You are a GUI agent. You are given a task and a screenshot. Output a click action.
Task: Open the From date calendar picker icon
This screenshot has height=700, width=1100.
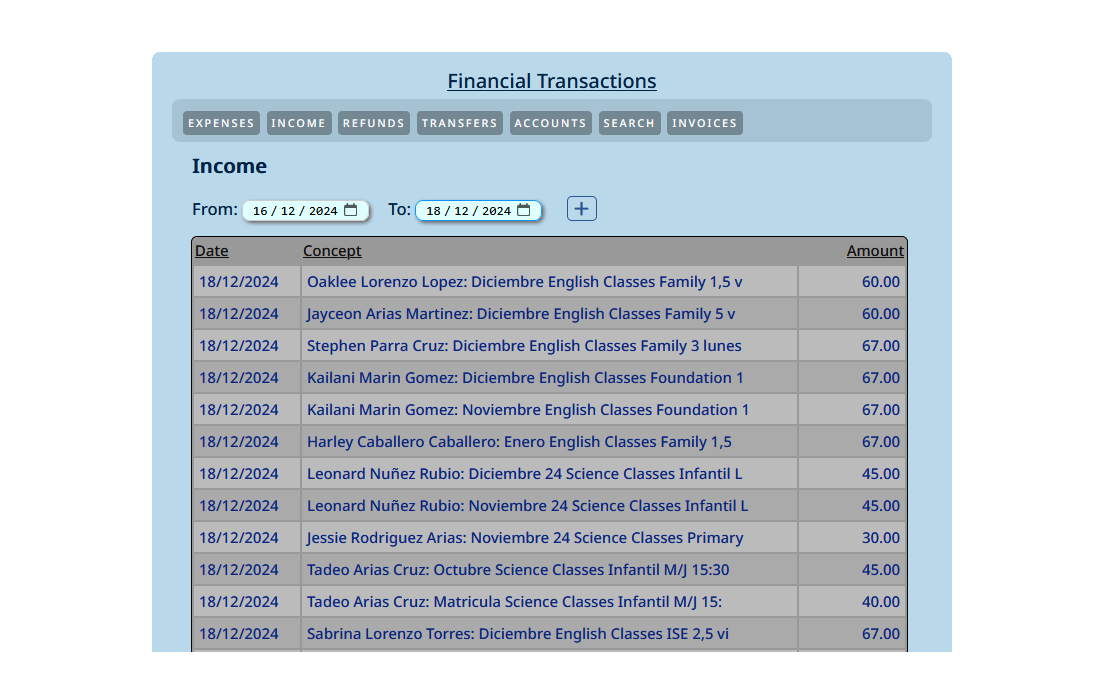click(x=351, y=210)
